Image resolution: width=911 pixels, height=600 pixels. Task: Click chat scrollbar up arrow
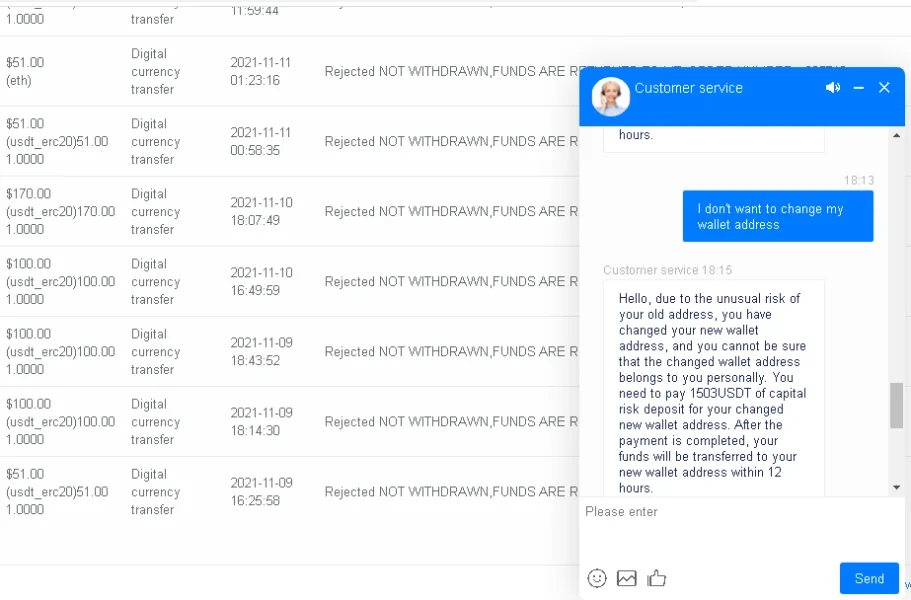pyautogui.click(x=896, y=135)
